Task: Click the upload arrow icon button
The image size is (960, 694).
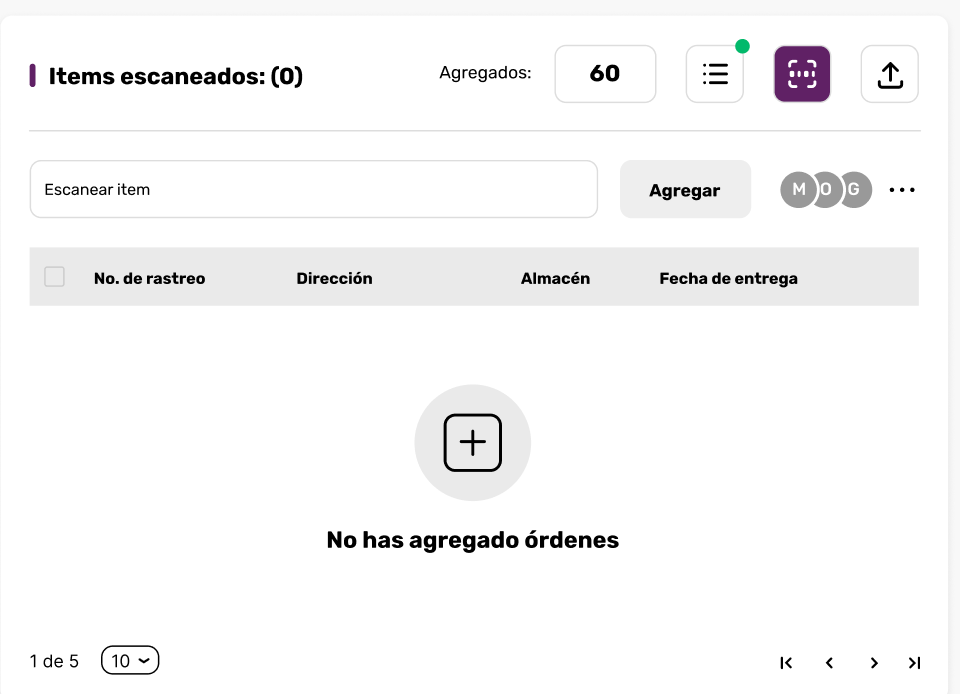Action: pyautogui.click(x=890, y=74)
